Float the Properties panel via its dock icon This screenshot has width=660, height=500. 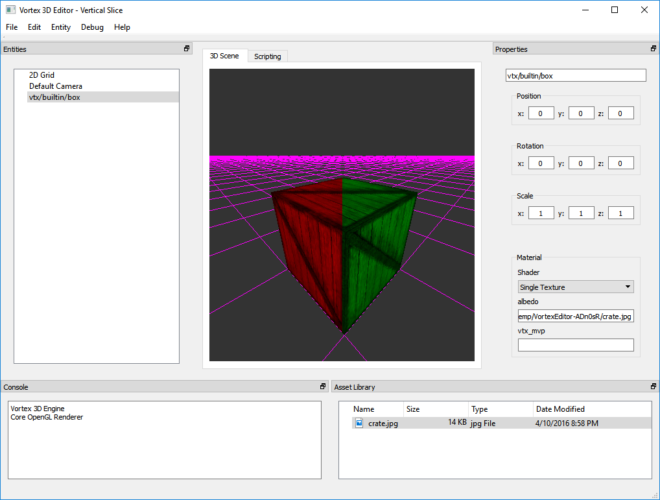click(653, 48)
